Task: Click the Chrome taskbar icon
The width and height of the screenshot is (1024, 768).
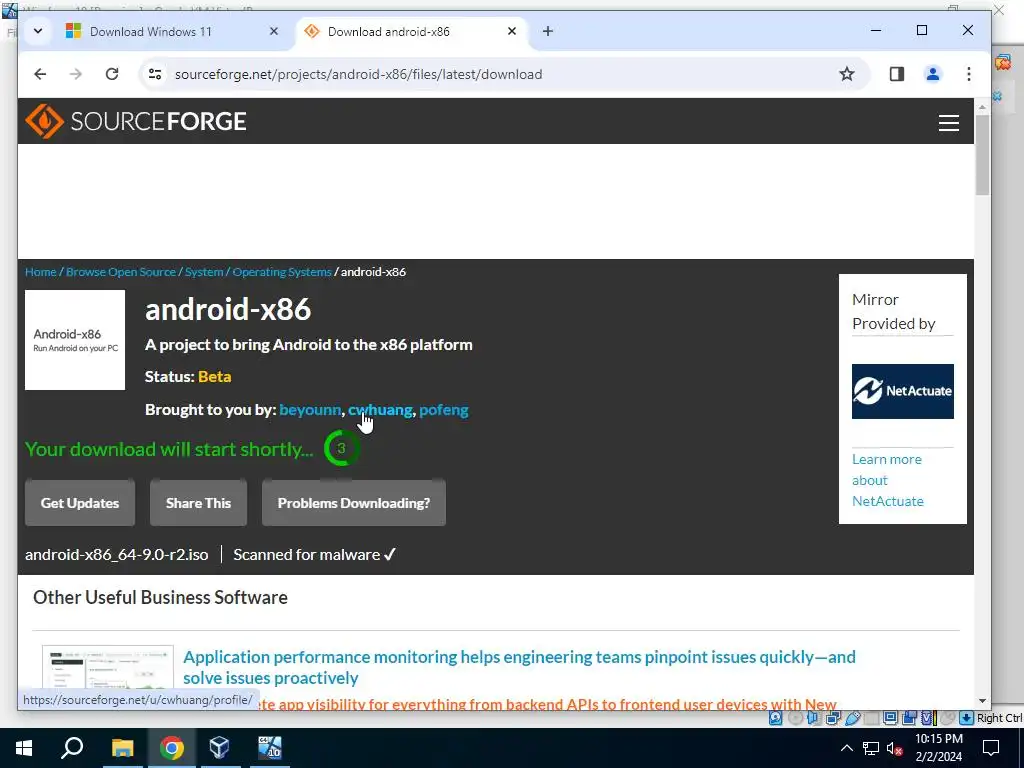Action: pyautogui.click(x=171, y=748)
